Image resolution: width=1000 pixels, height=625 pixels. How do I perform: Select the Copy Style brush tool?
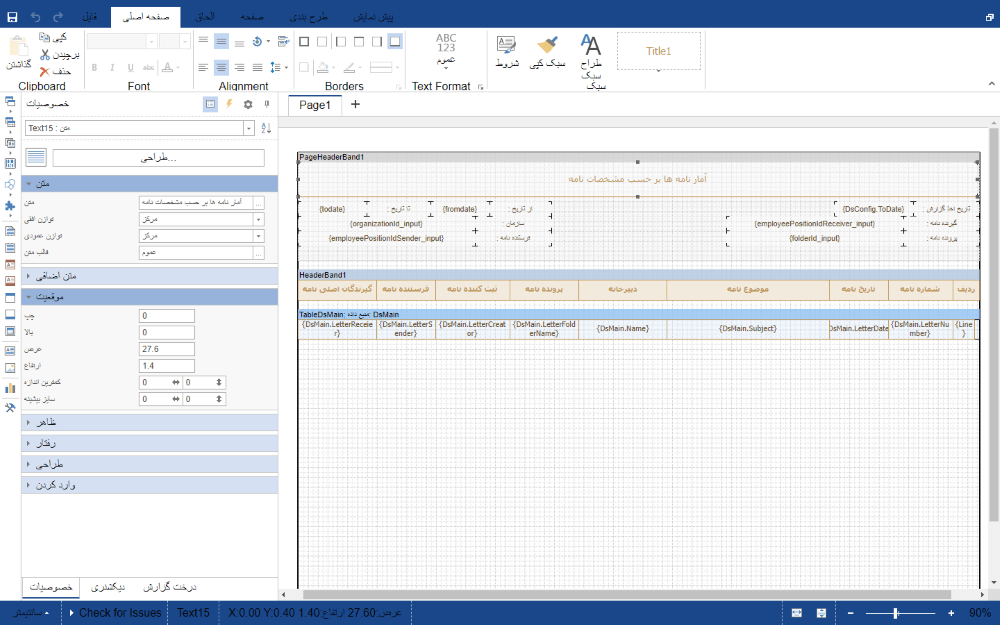(547, 45)
